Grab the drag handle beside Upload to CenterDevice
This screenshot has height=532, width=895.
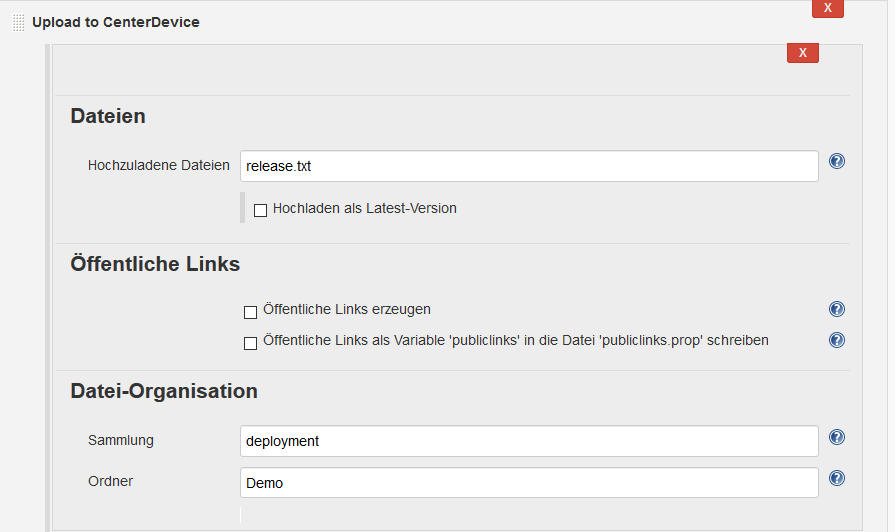coord(18,22)
